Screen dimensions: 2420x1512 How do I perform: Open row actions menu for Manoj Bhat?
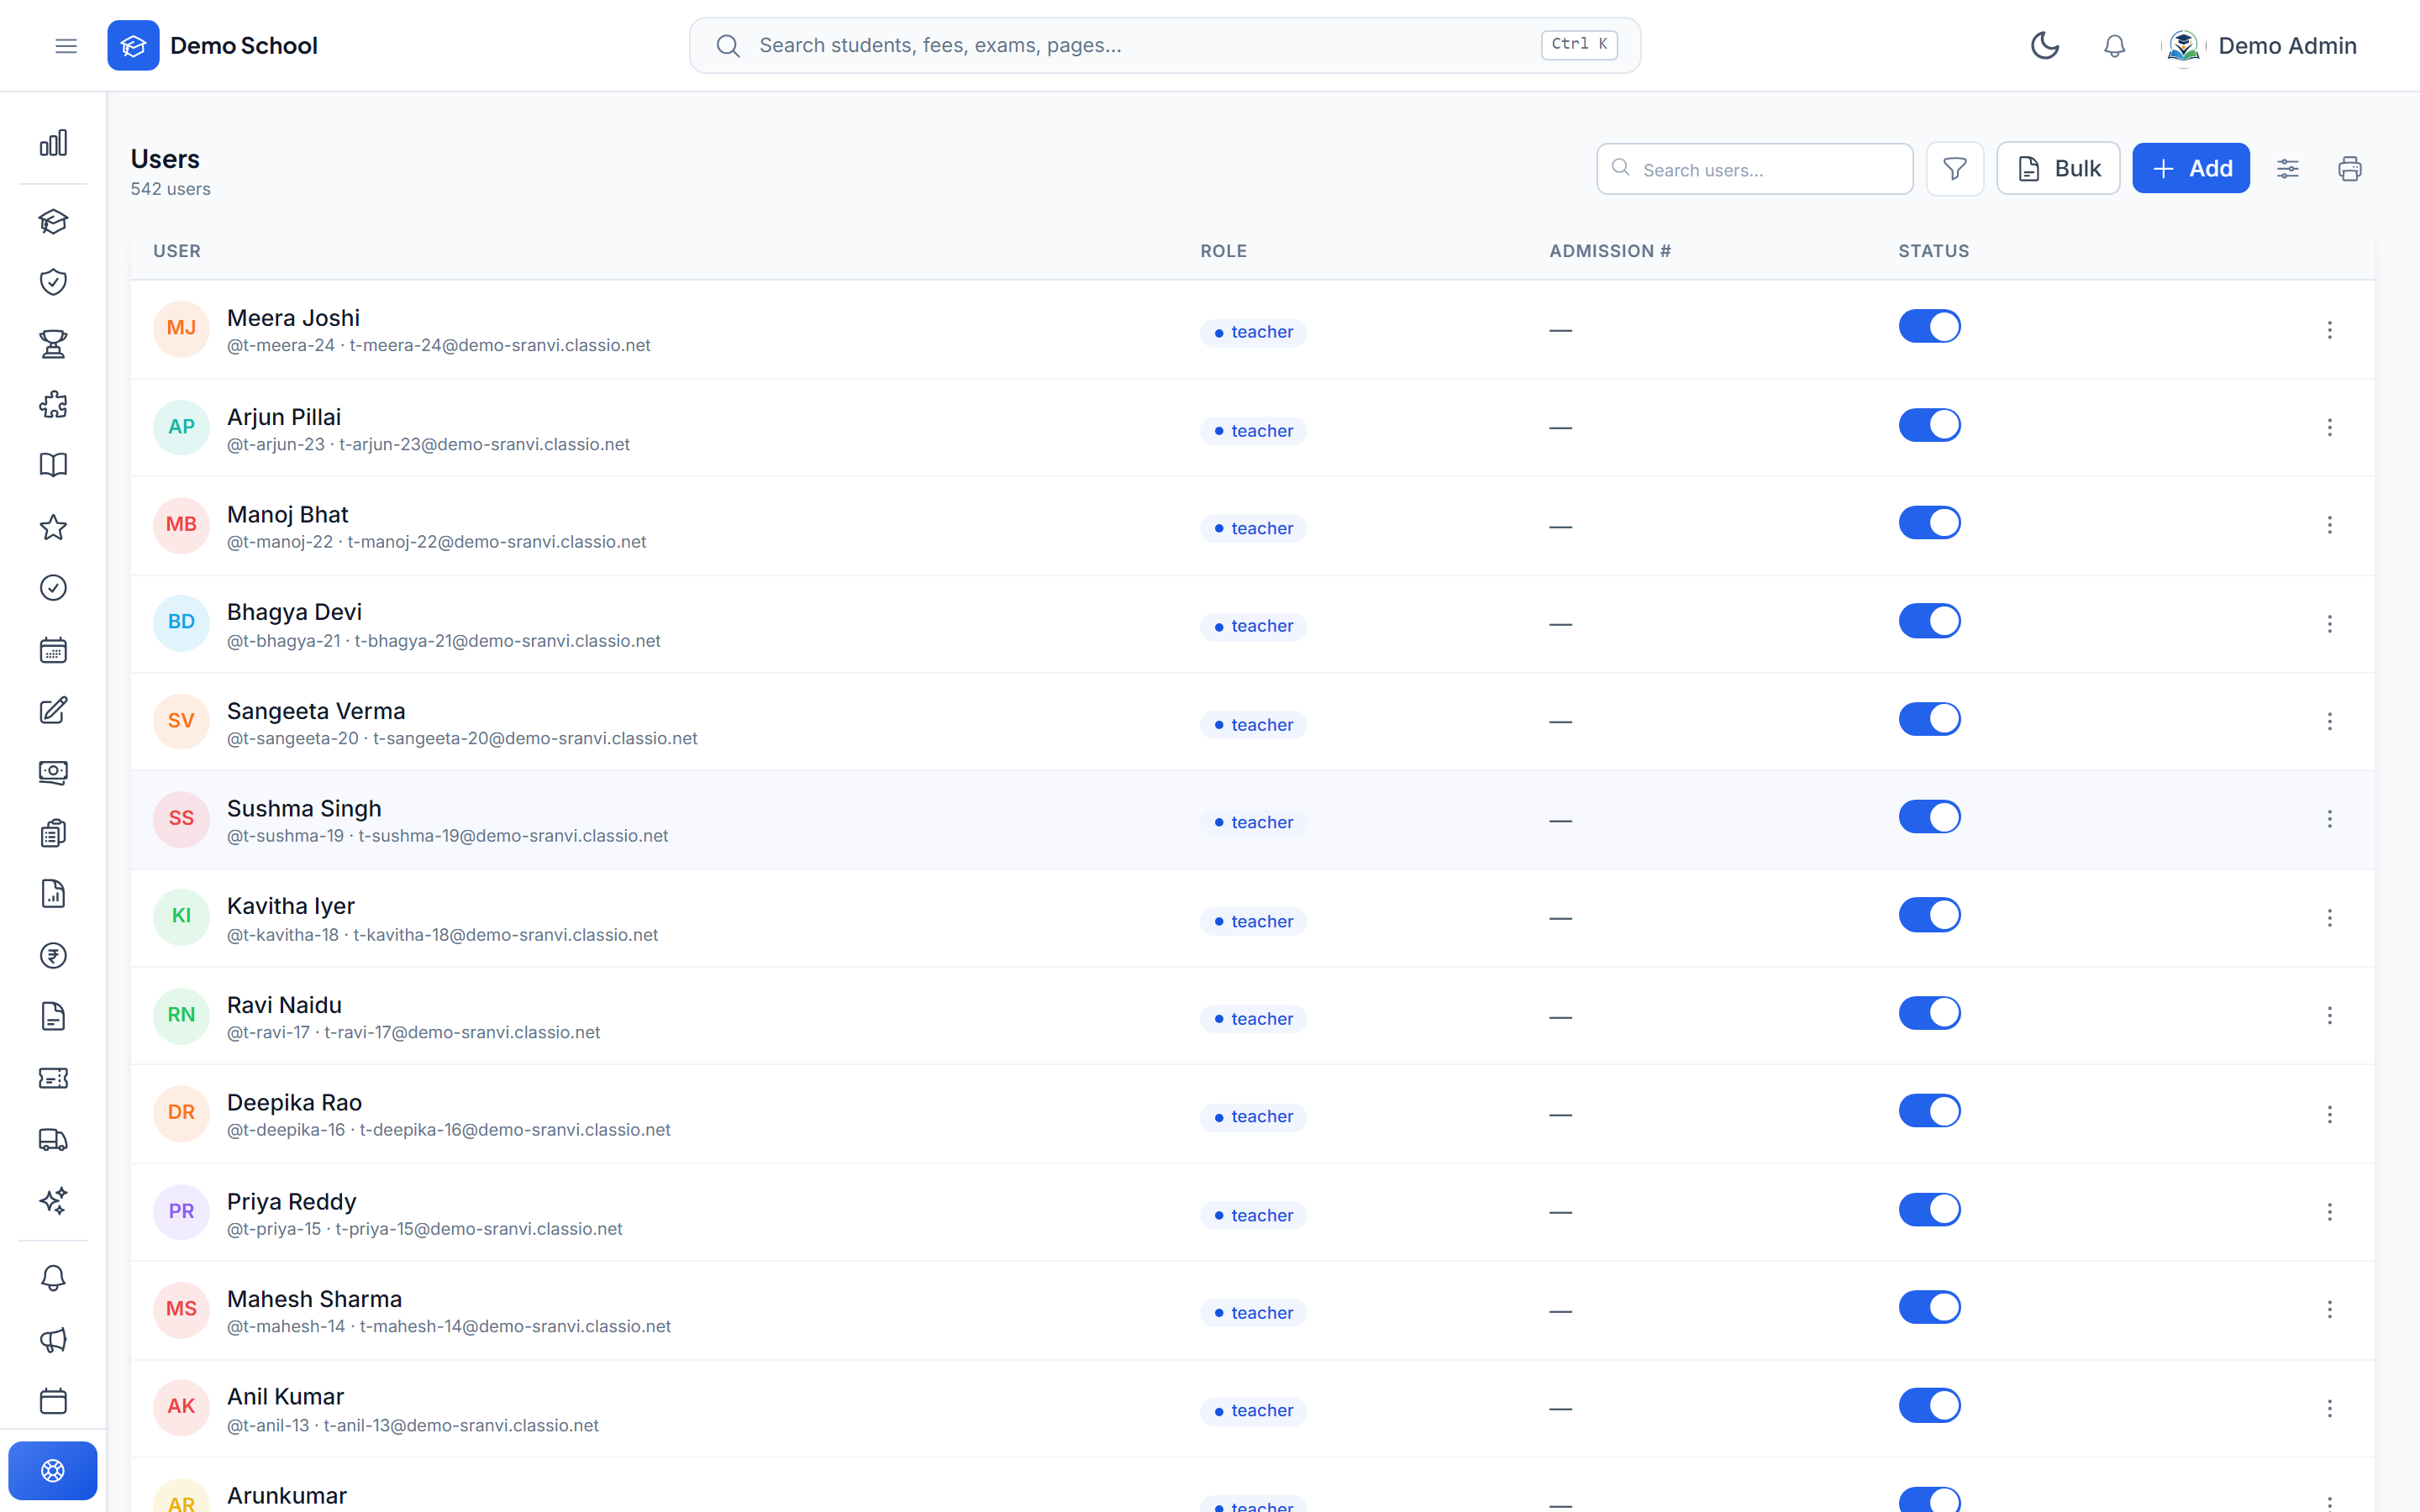click(2329, 526)
